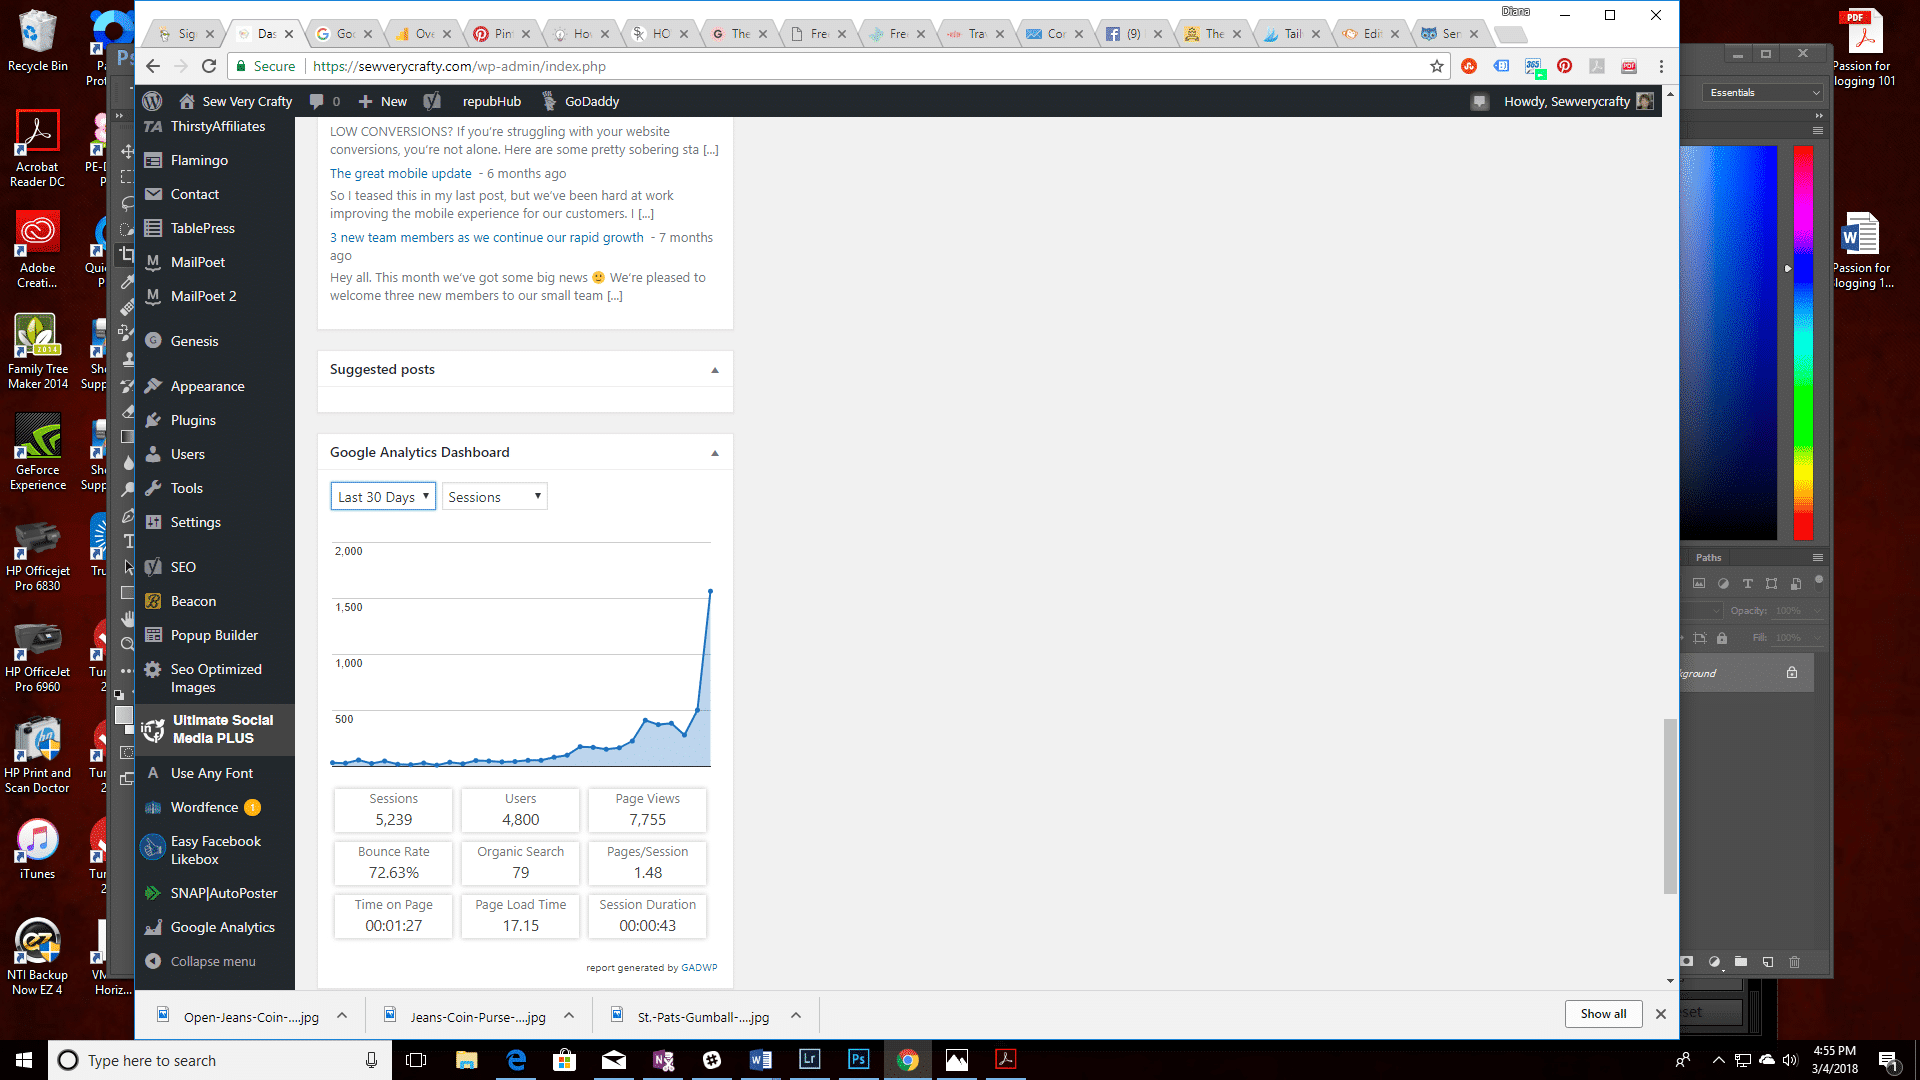
Task: Click the browser reload button
Action: click(209, 66)
